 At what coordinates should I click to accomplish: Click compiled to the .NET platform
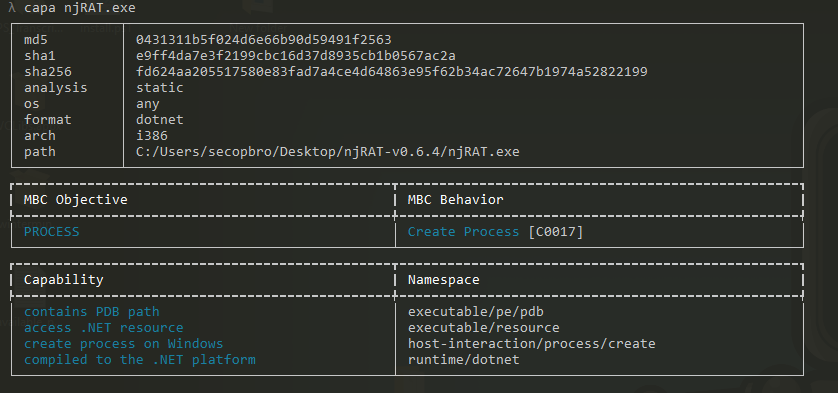139,359
